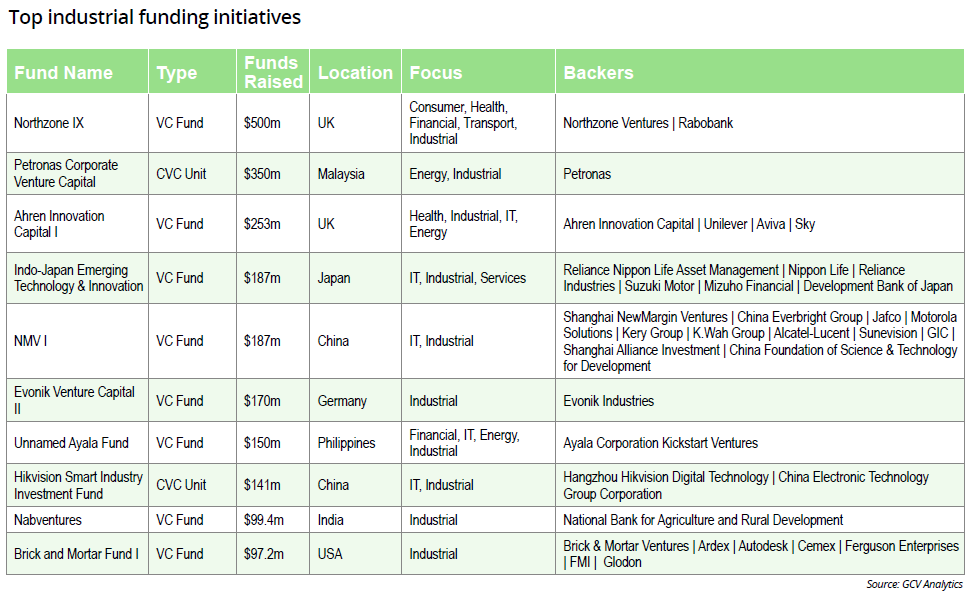Click the Fund Name column header
Screen dimensions: 973x597
pos(63,73)
